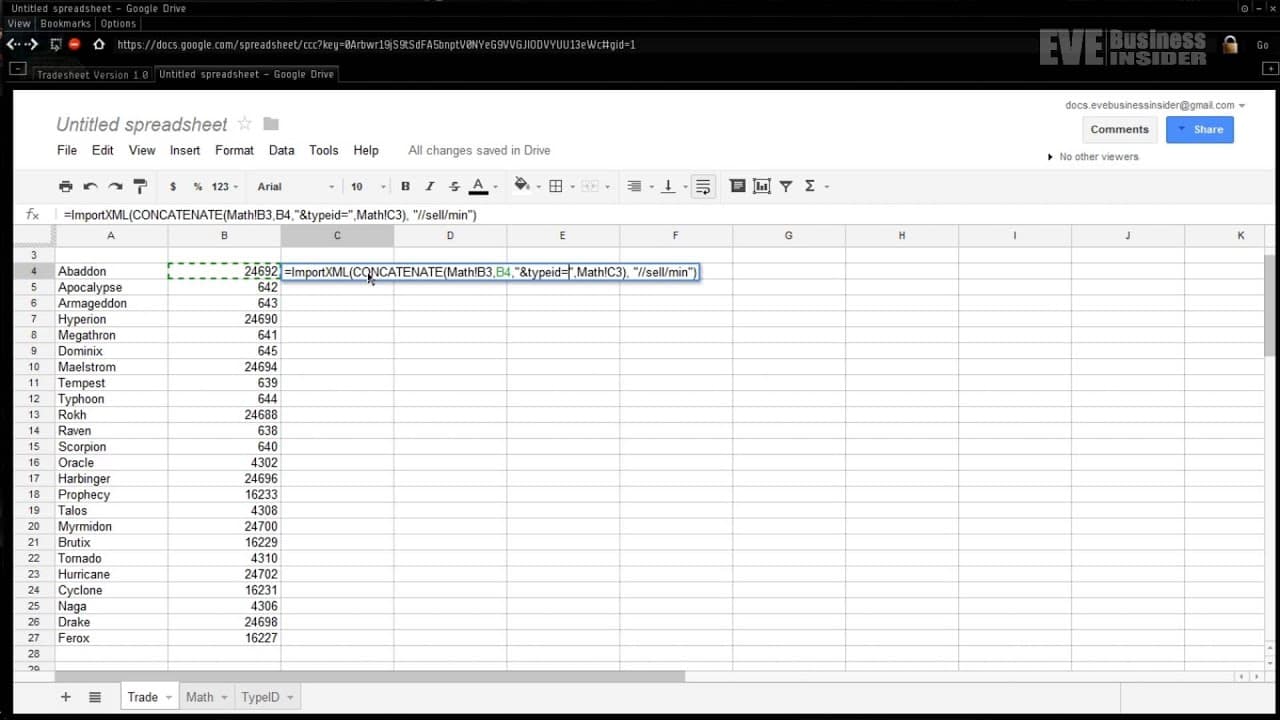Select the Abaddon cell
Image resolution: width=1280 pixels, height=720 pixels.
111,271
